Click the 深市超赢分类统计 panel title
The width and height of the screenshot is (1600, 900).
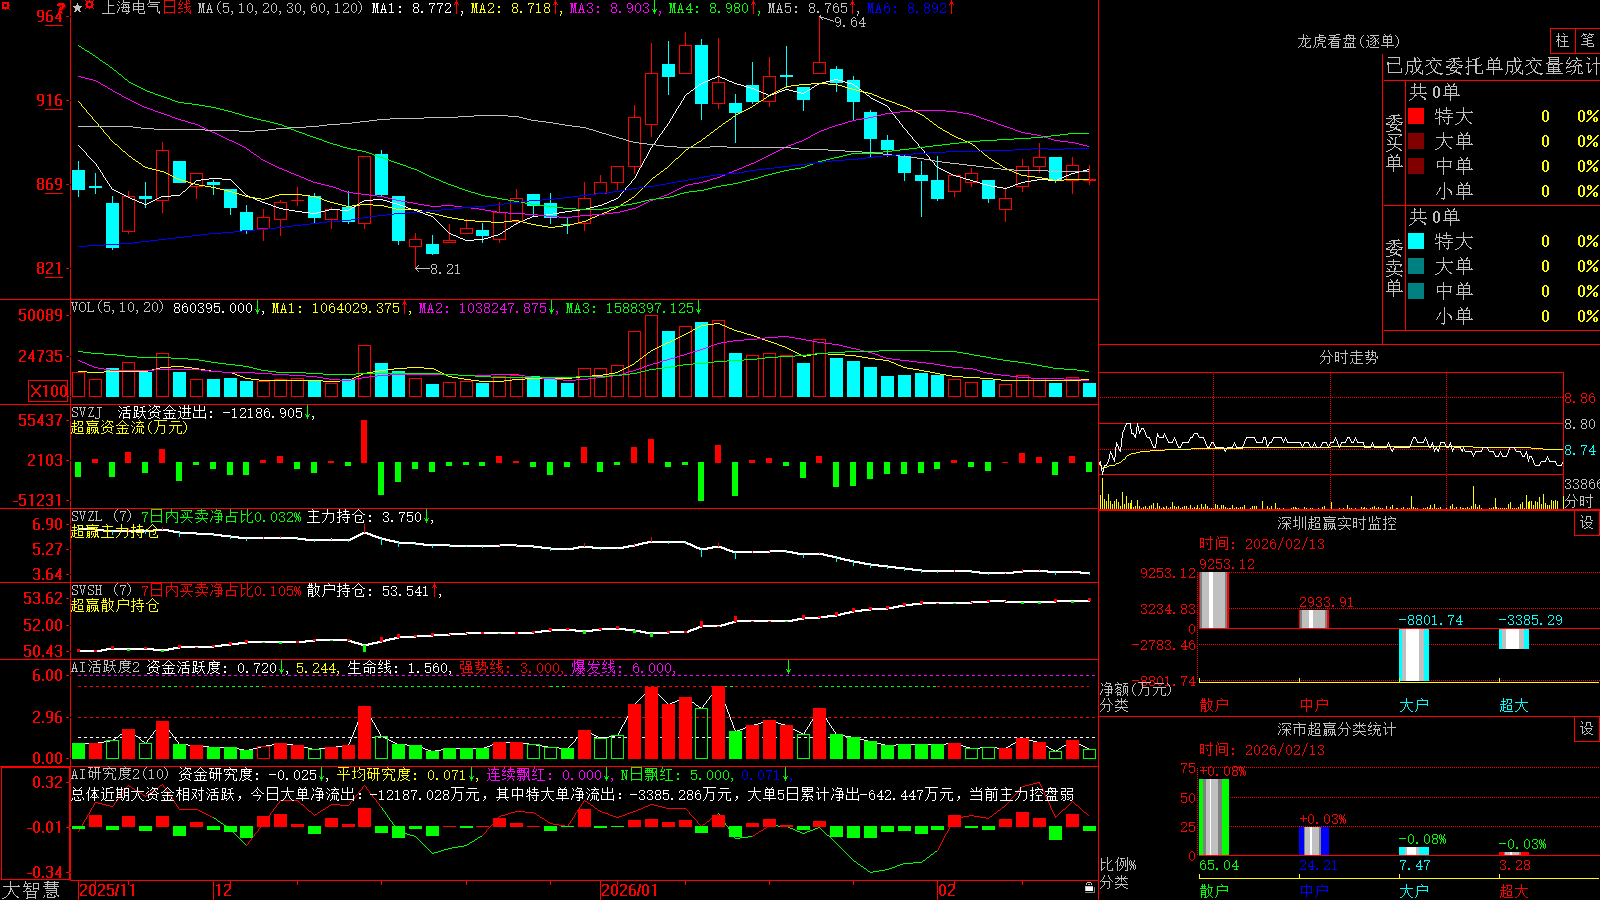click(x=1337, y=729)
